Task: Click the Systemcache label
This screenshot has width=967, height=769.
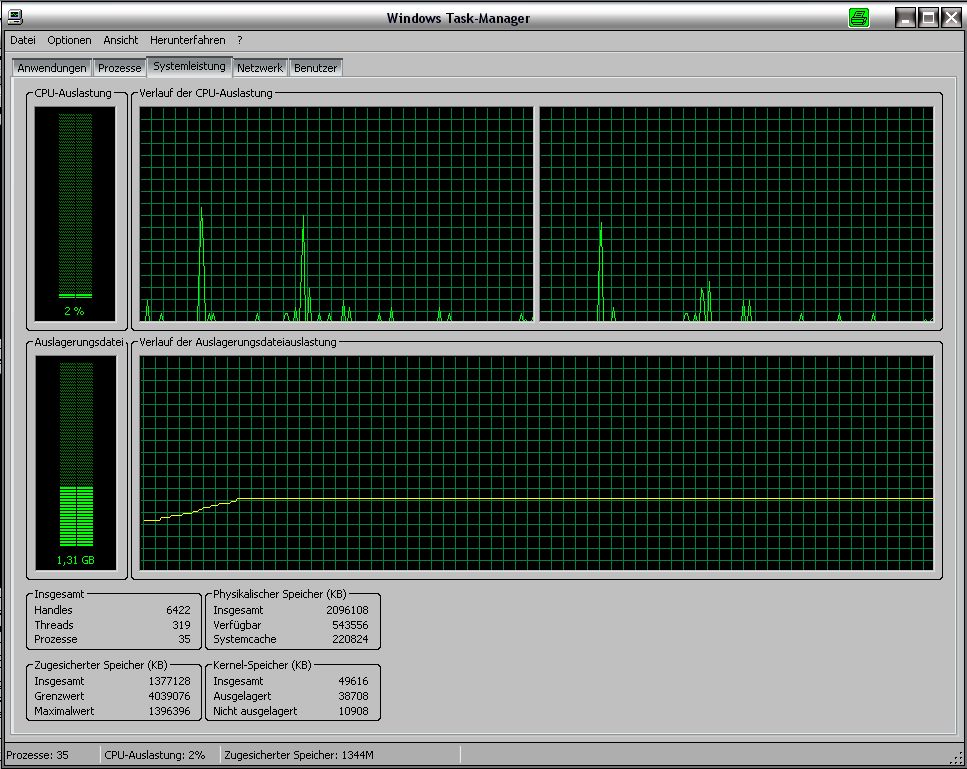Action: point(245,639)
